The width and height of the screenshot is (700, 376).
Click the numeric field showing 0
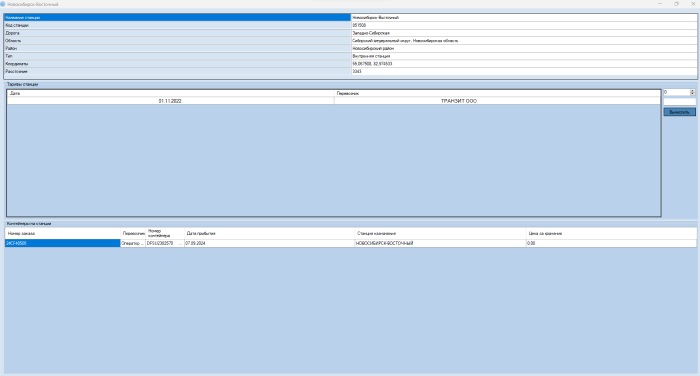pos(677,92)
